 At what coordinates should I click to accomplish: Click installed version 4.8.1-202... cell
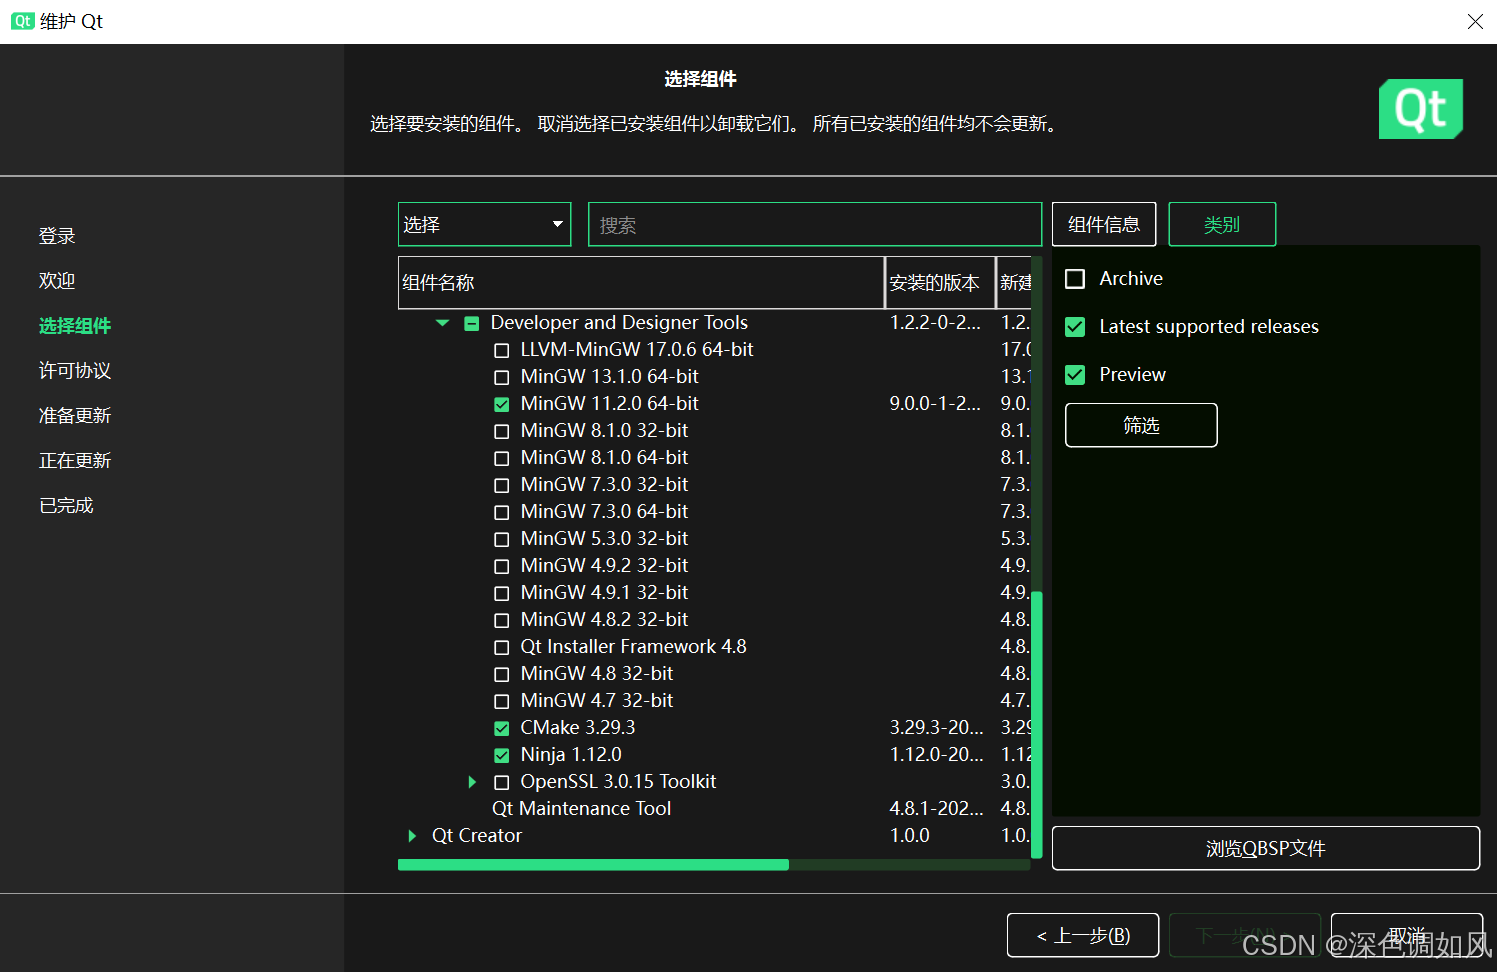tap(937, 809)
